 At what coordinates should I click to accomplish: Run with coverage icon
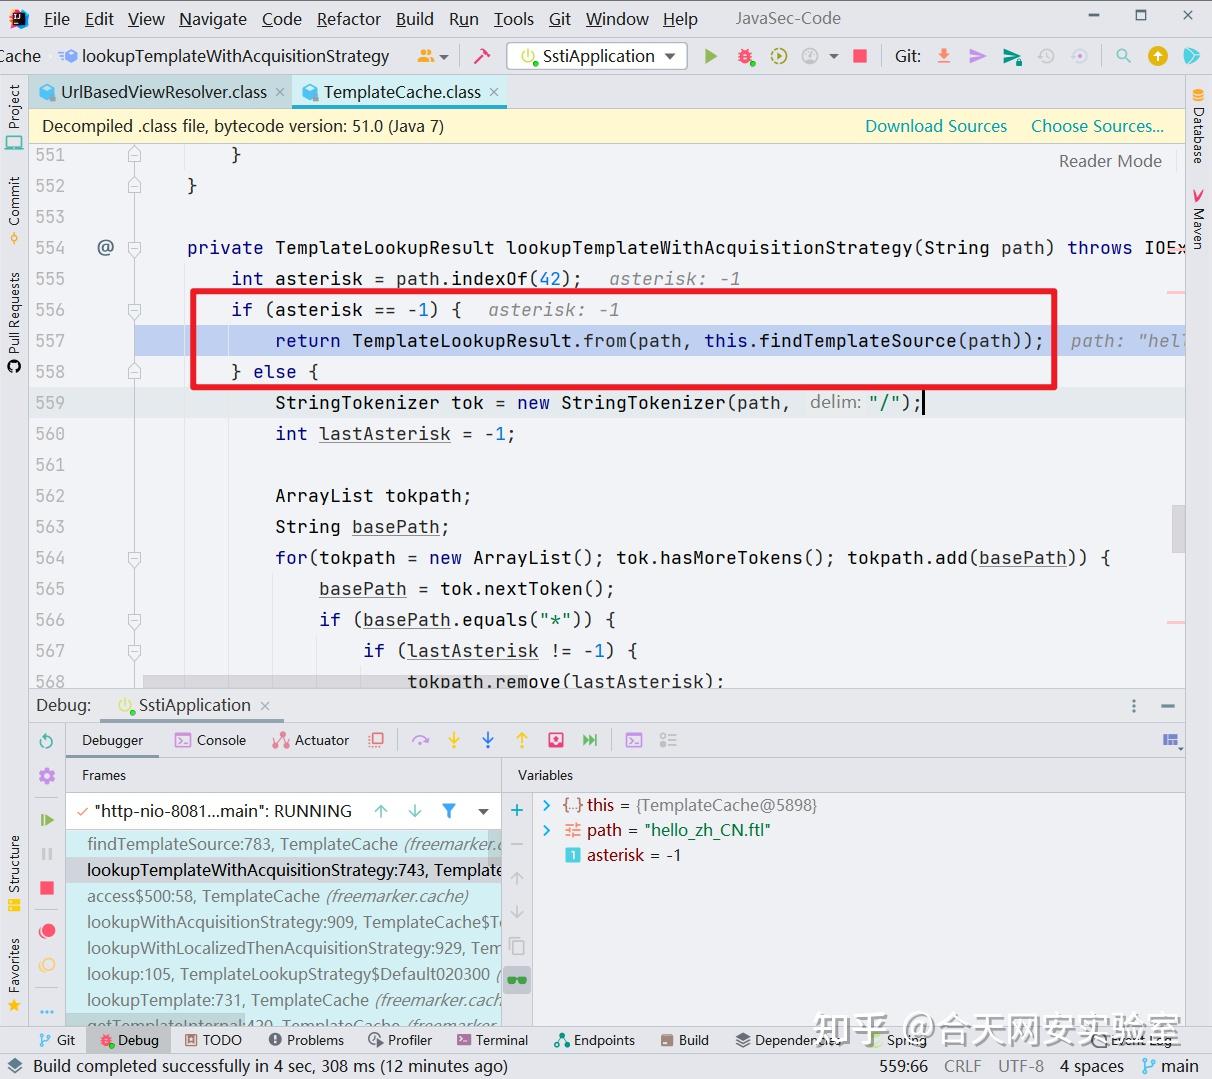pos(778,56)
